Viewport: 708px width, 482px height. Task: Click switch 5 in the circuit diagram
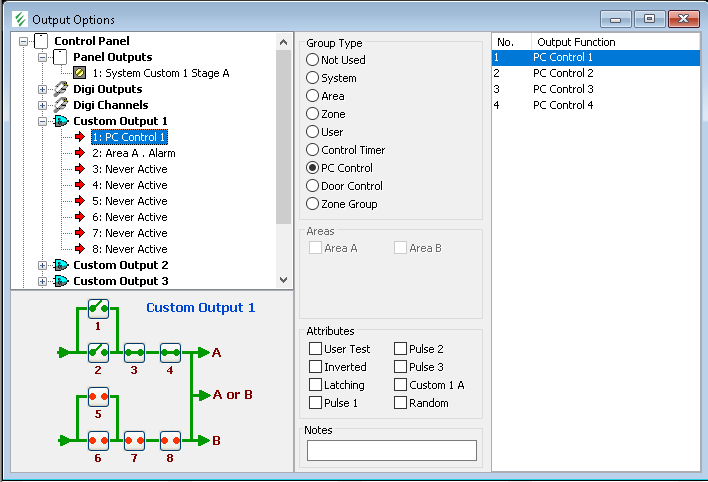(98, 396)
